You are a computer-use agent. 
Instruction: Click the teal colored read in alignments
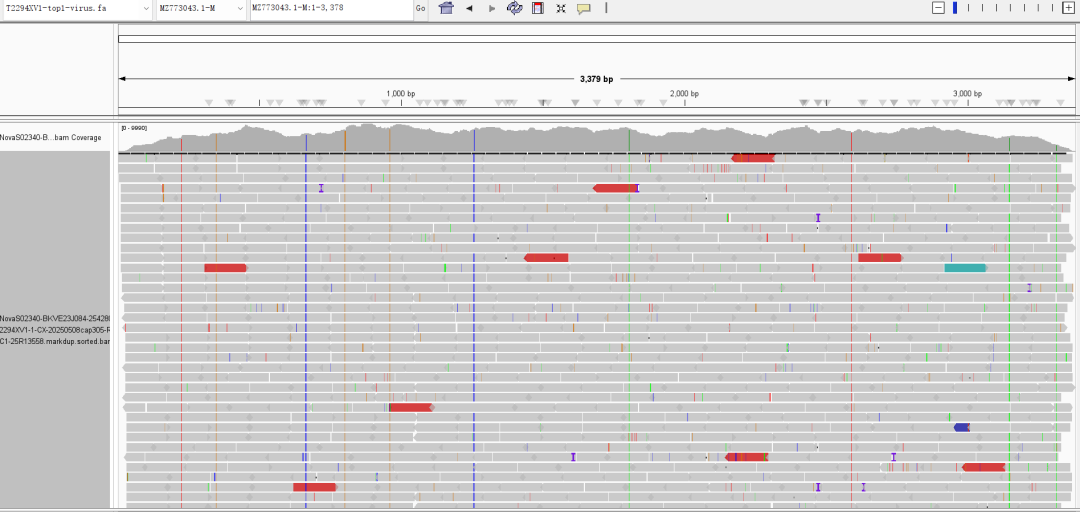pos(965,267)
